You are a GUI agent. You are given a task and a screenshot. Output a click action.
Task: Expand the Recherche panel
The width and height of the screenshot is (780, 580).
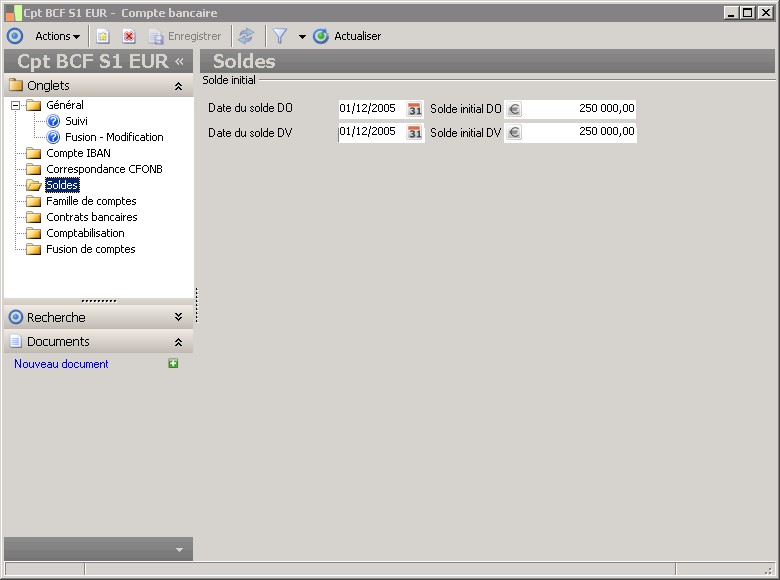click(178, 317)
